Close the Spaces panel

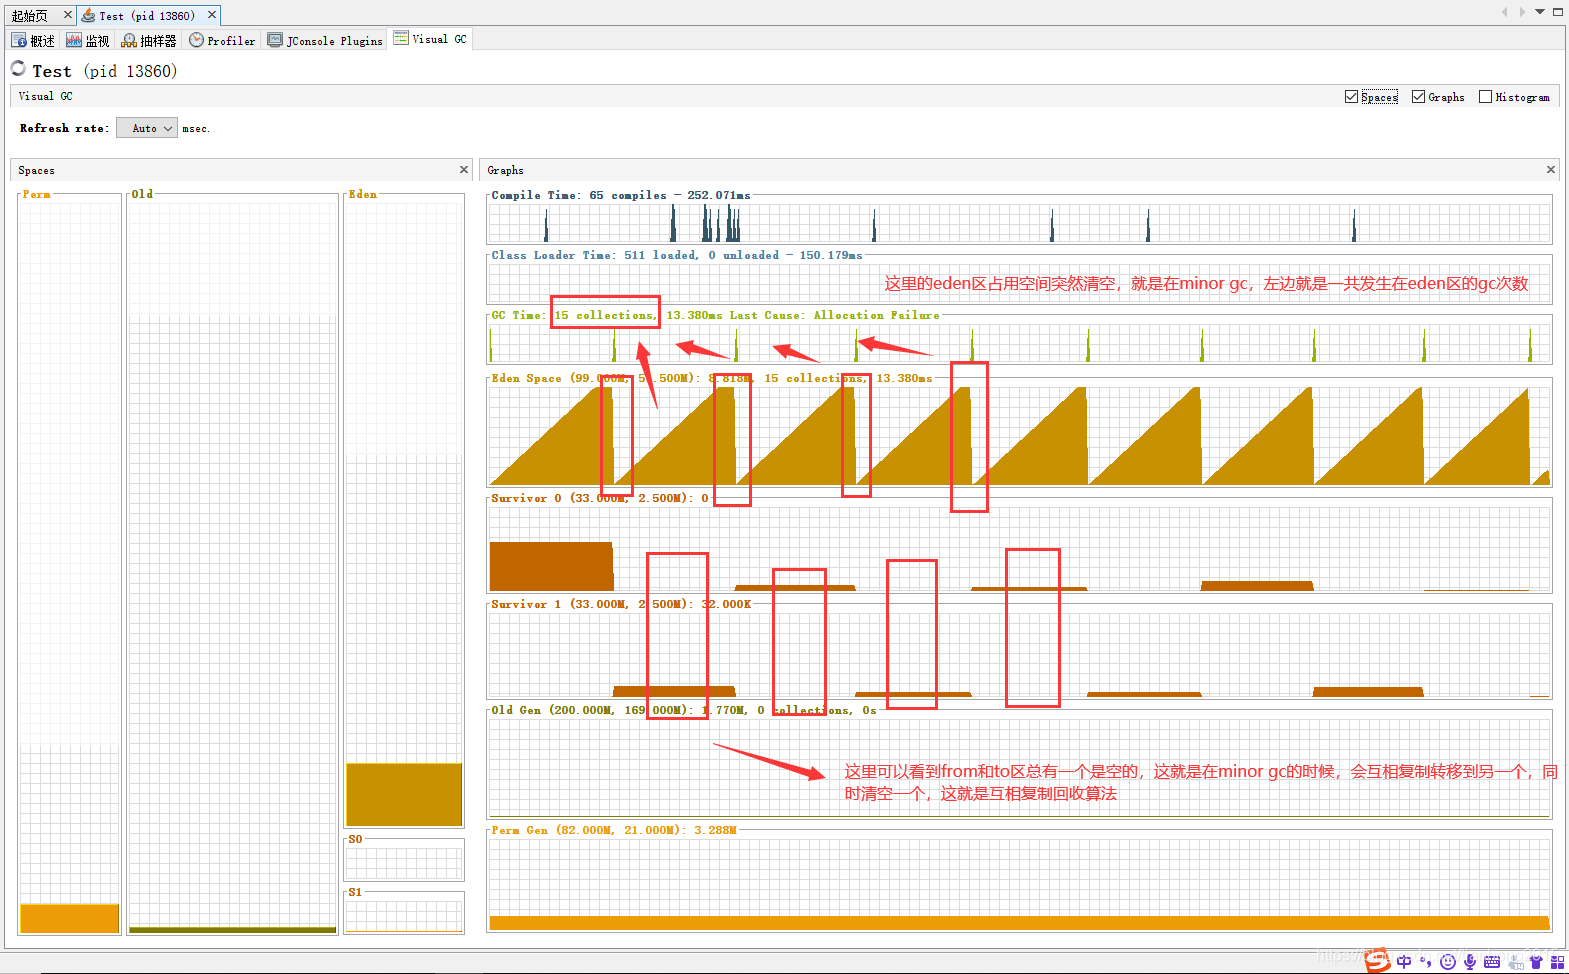(x=464, y=170)
